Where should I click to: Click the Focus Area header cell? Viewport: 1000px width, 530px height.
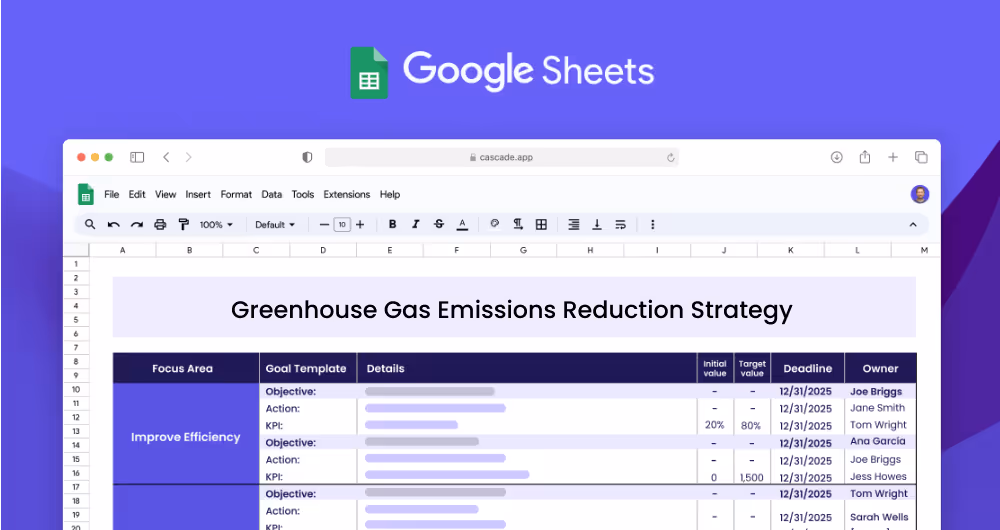coord(186,368)
